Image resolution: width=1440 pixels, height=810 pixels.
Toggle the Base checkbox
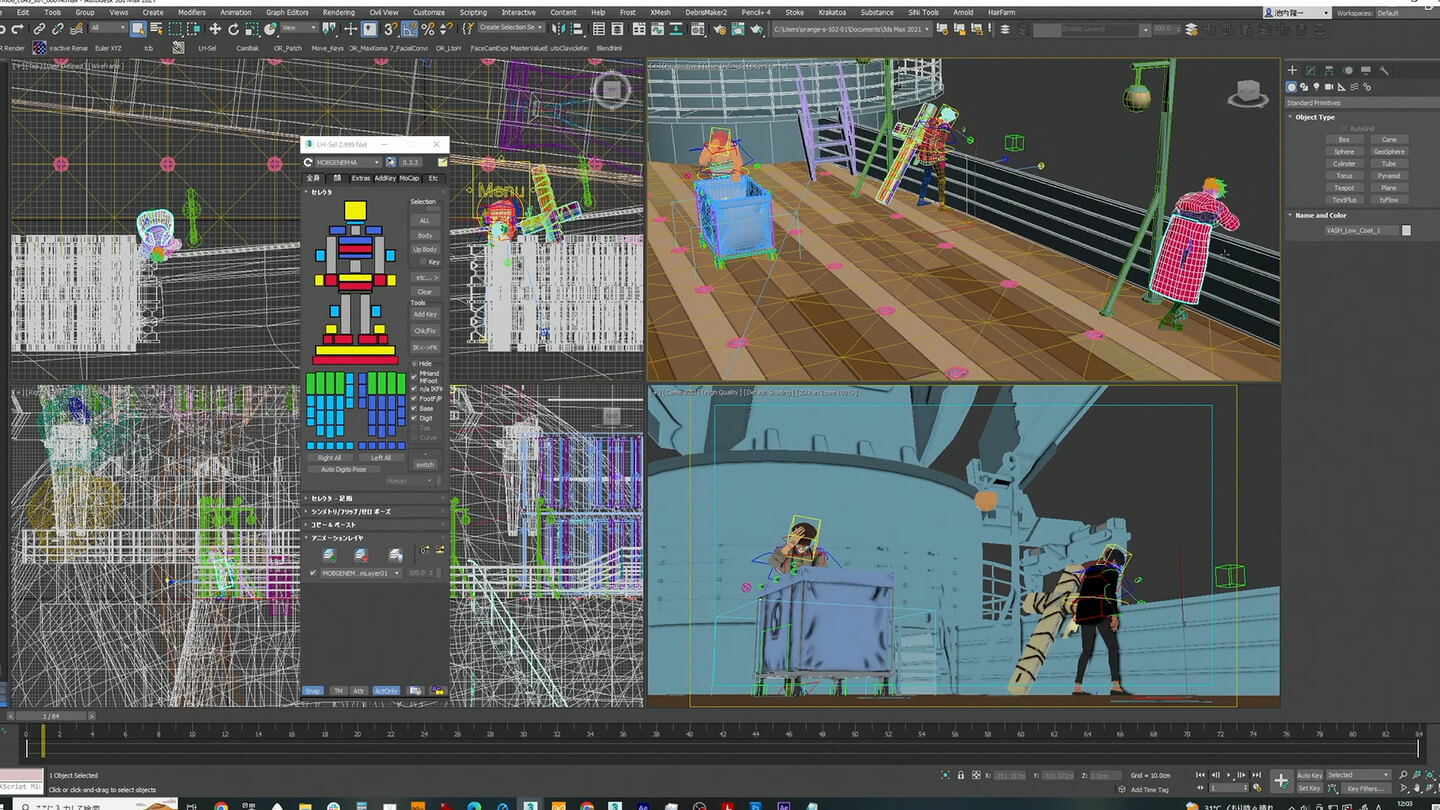click(414, 408)
